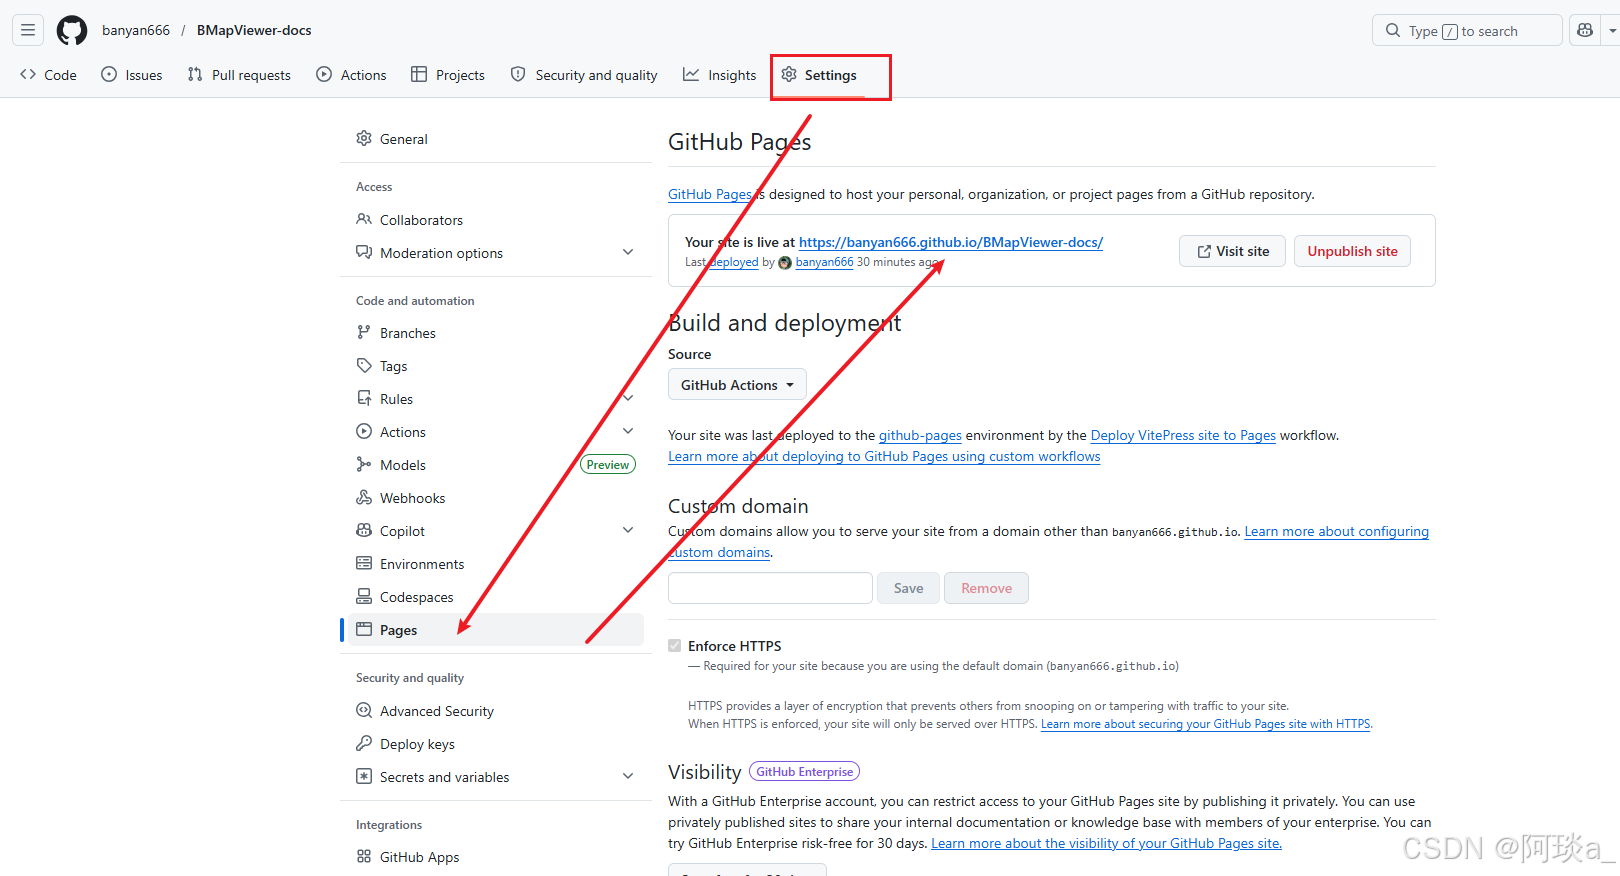The image size is (1620, 876).
Task: Open the dropdown arrow next to Copilot header
Action: pyautogui.click(x=1611, y=30)
